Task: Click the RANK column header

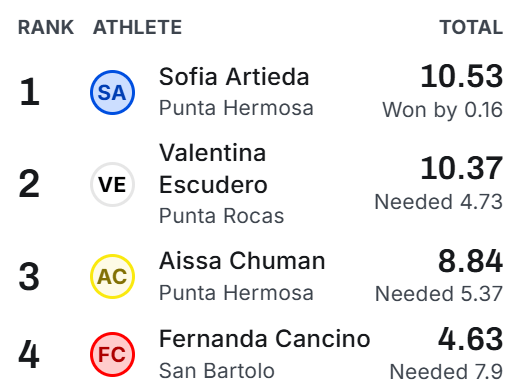Action: (46, 27)
